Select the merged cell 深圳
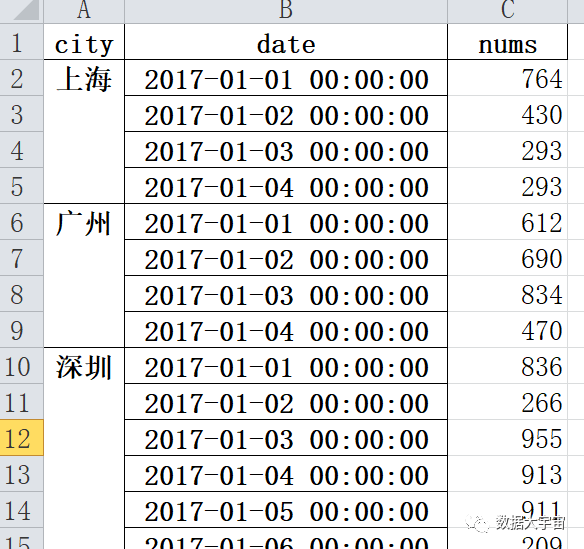The width and height of the screenshot is (584, 549). [84, 448]
